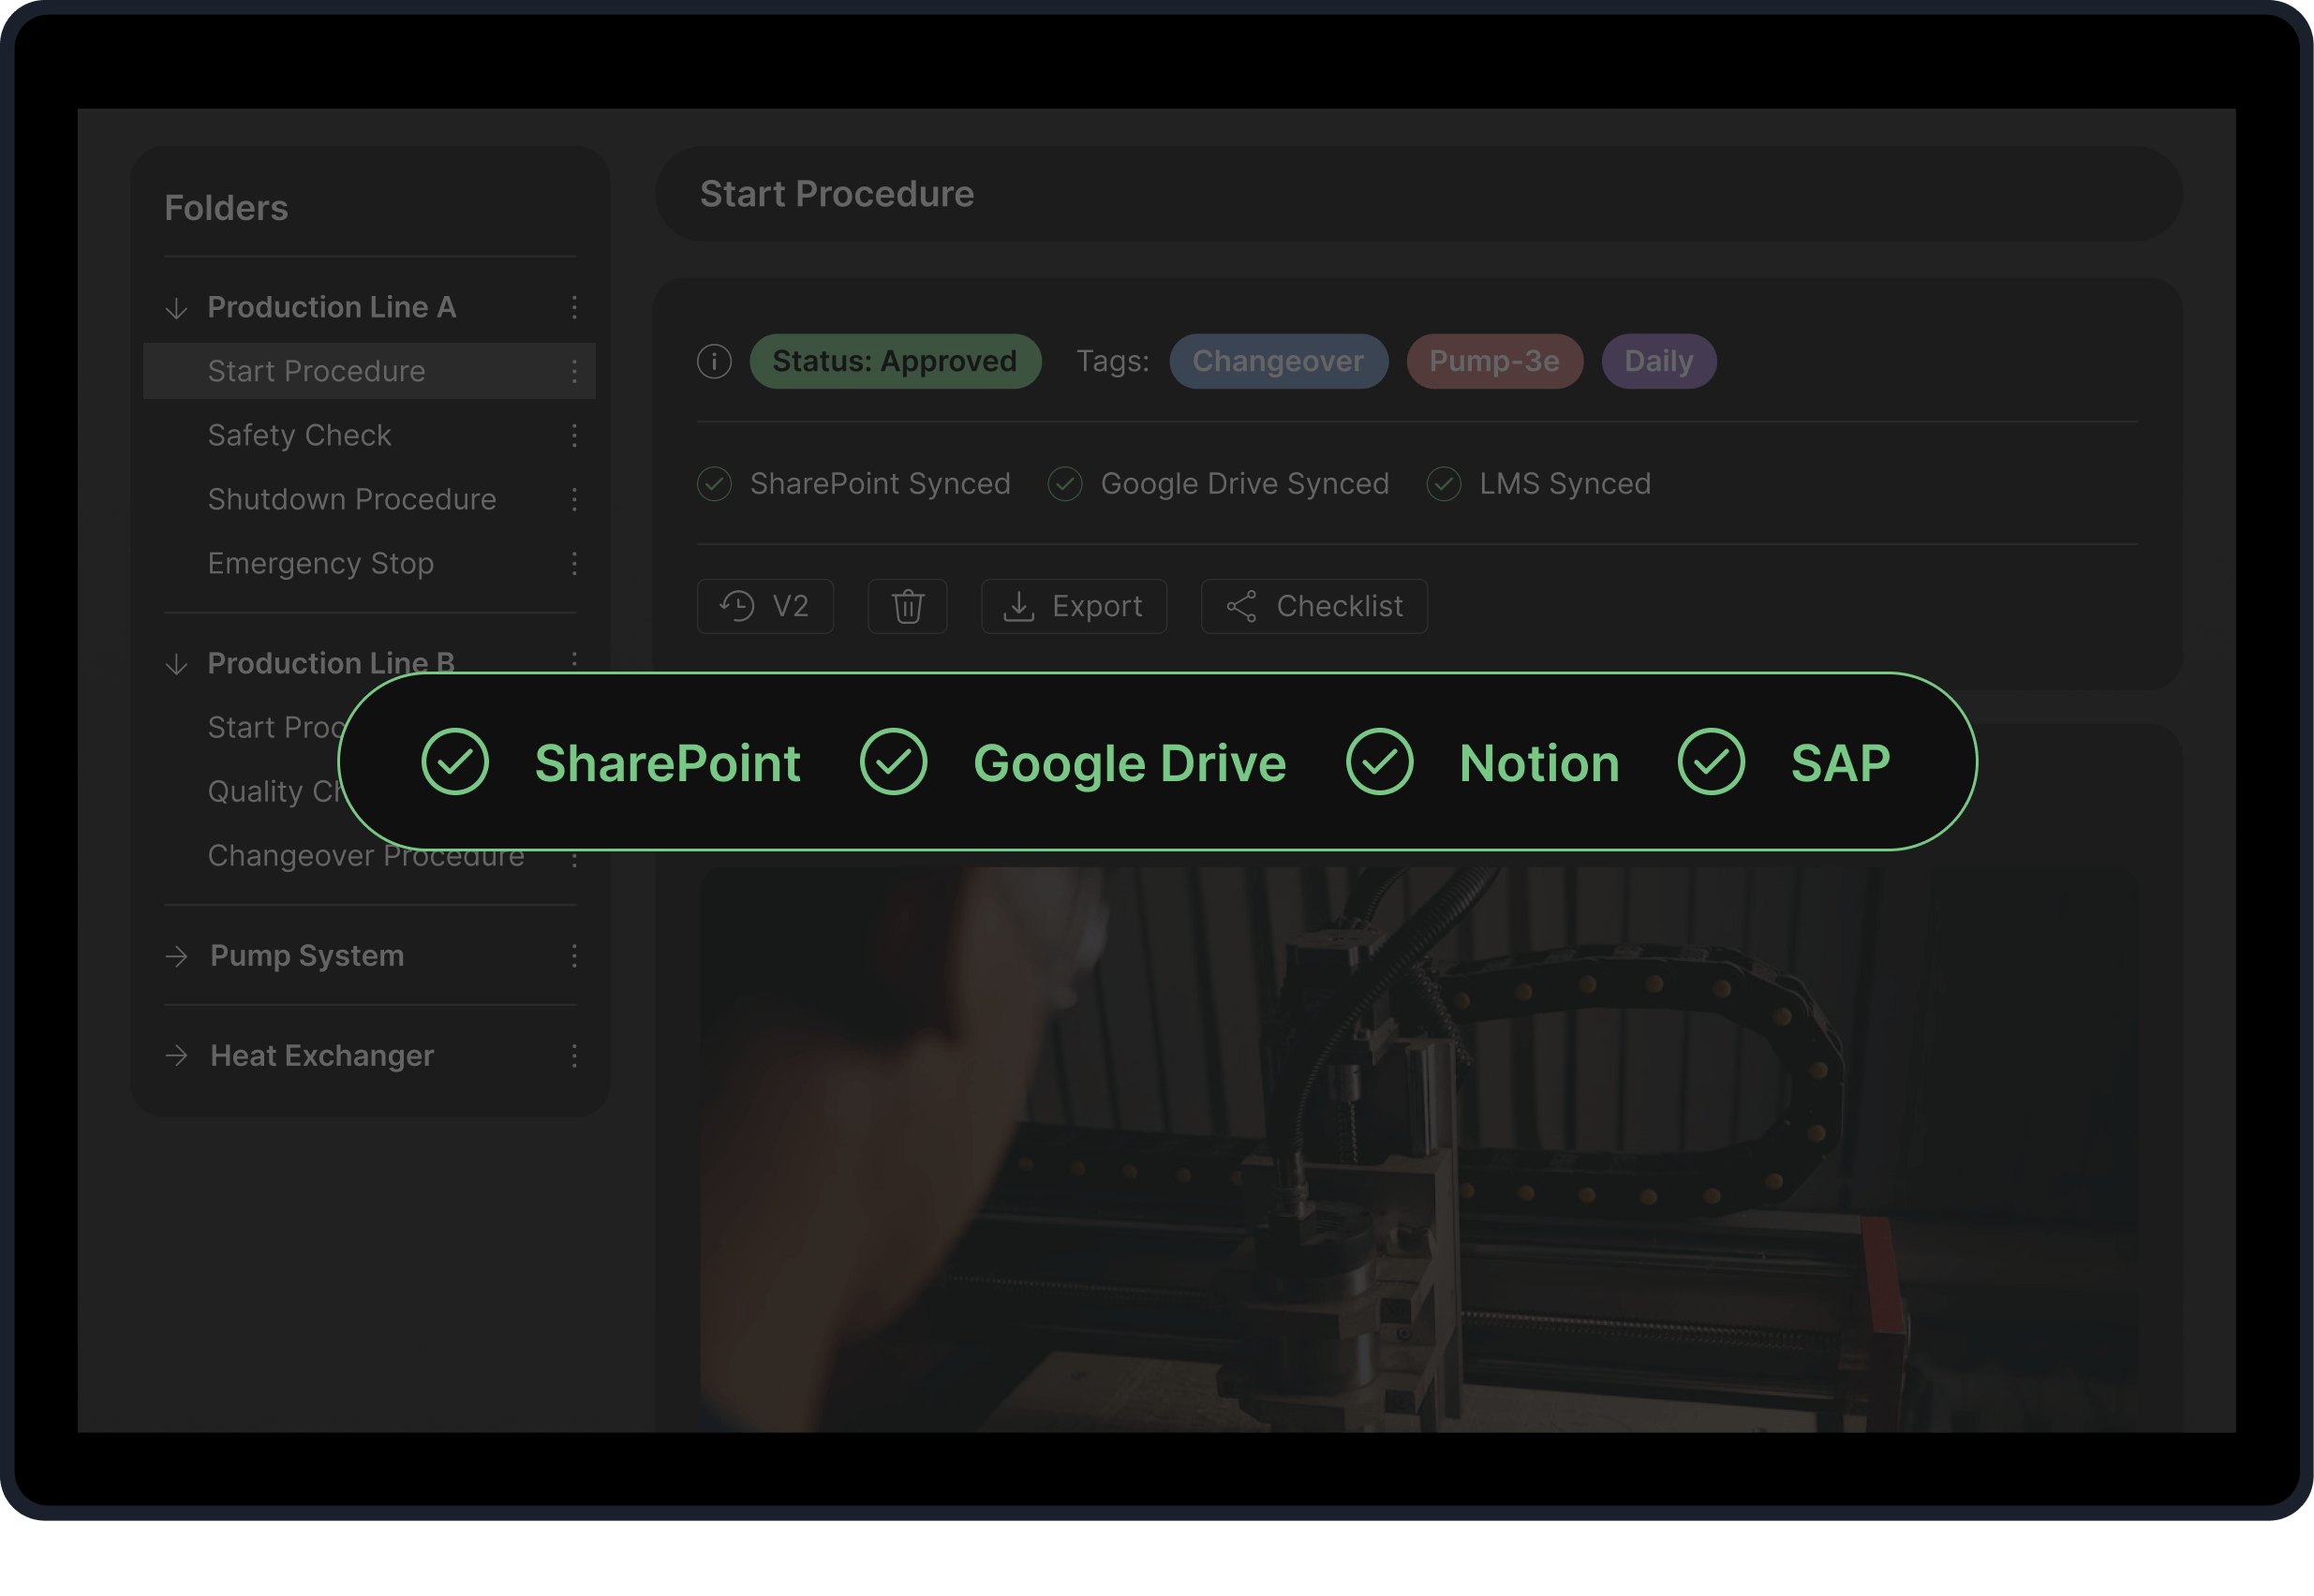Screen dimensions: 2314x1596
Task: Open three-dot menu for Production Line A
Action: [574, 307]
